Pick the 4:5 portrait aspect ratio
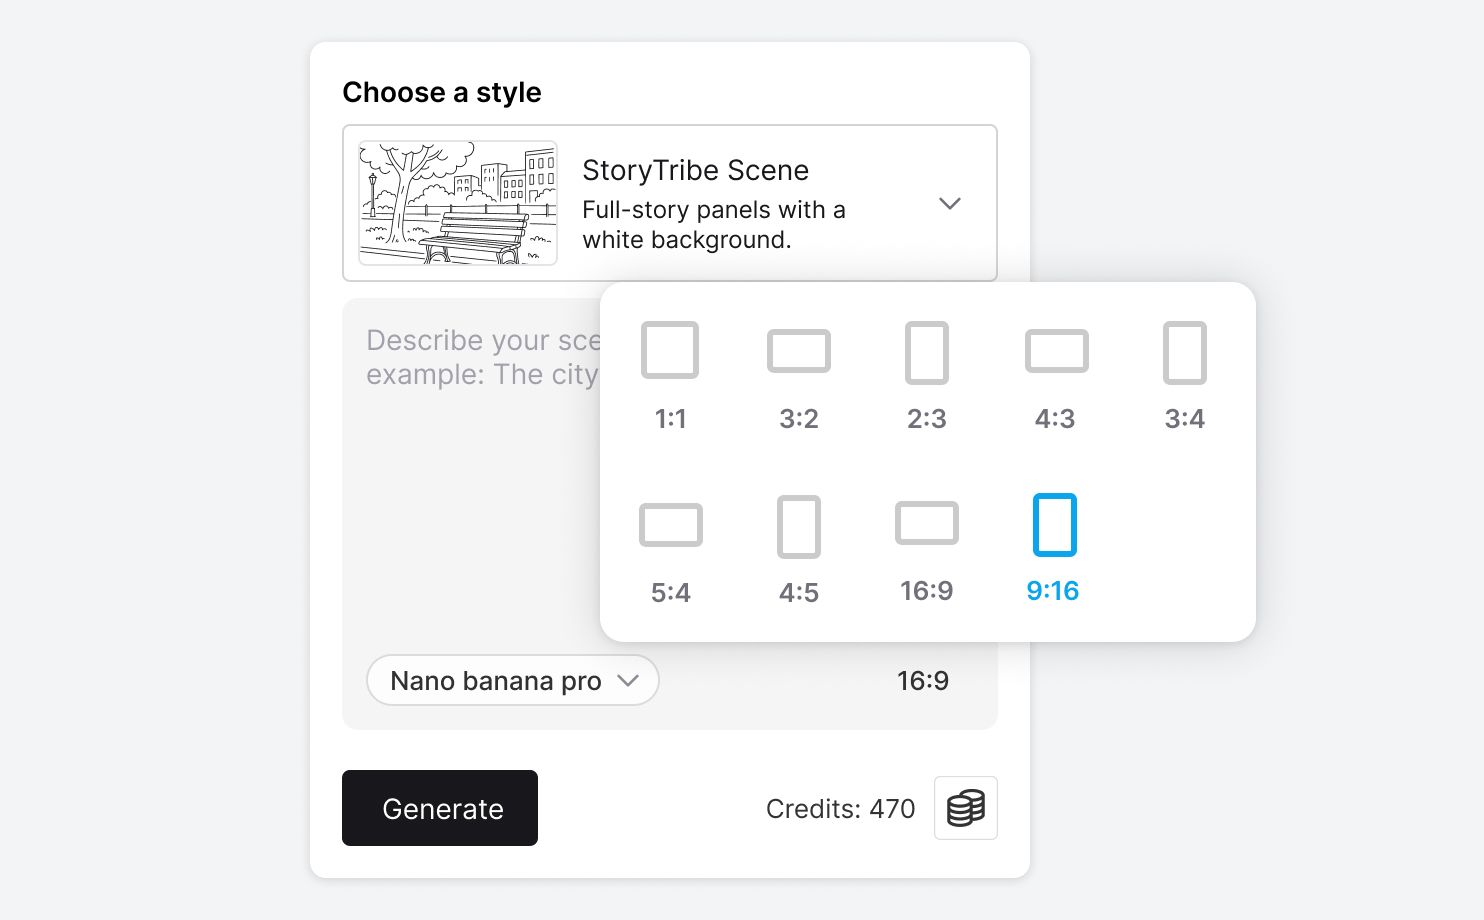The height and width of the screenshot is (920, 1484). 799,548
